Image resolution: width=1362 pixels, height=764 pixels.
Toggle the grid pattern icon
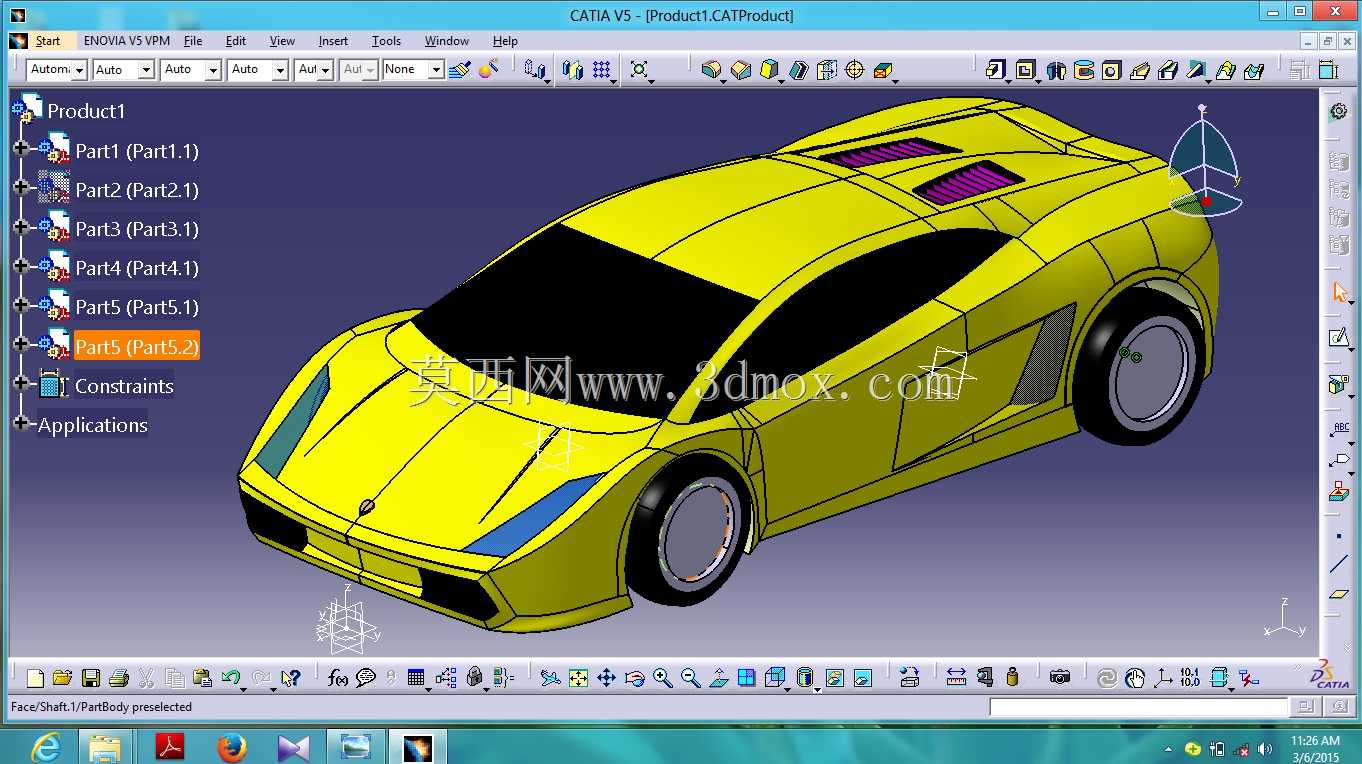pyautogui.click(x=601, y=69)
